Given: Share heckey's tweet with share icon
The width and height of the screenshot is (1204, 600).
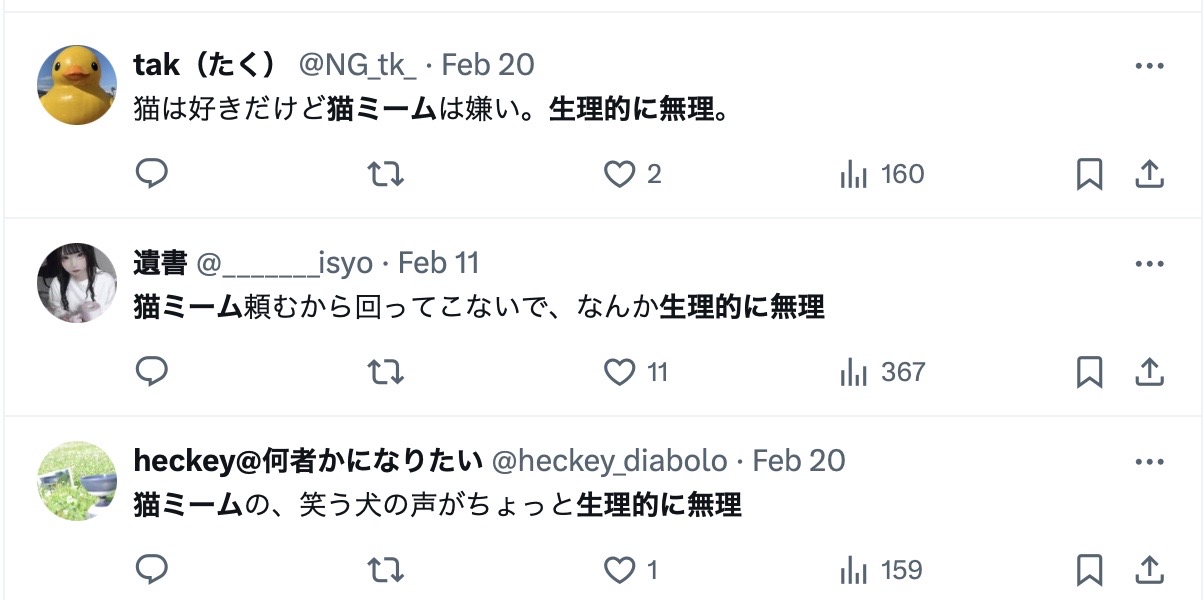Looking at the screenshot, I should 1150,570.
